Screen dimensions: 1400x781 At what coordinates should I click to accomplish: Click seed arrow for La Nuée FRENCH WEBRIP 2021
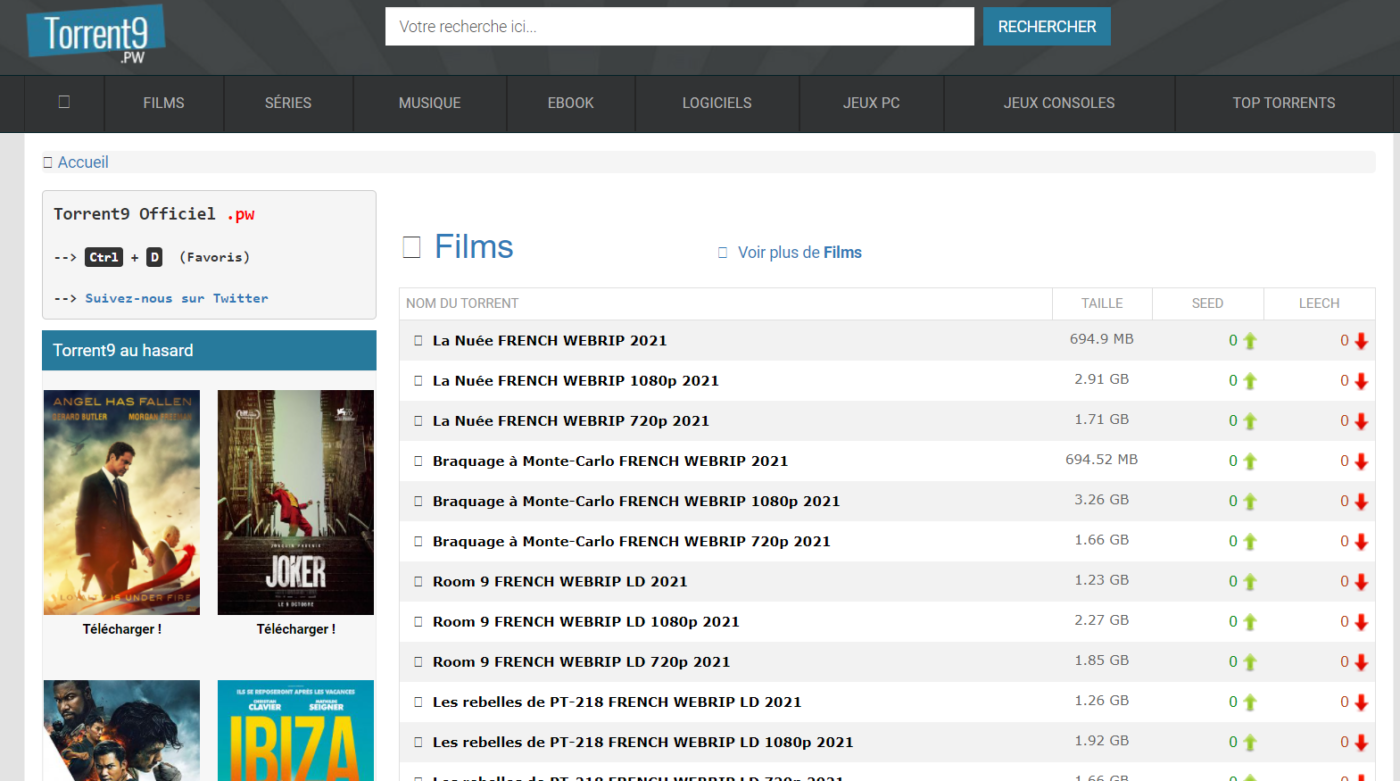[x=1250, y=341]
